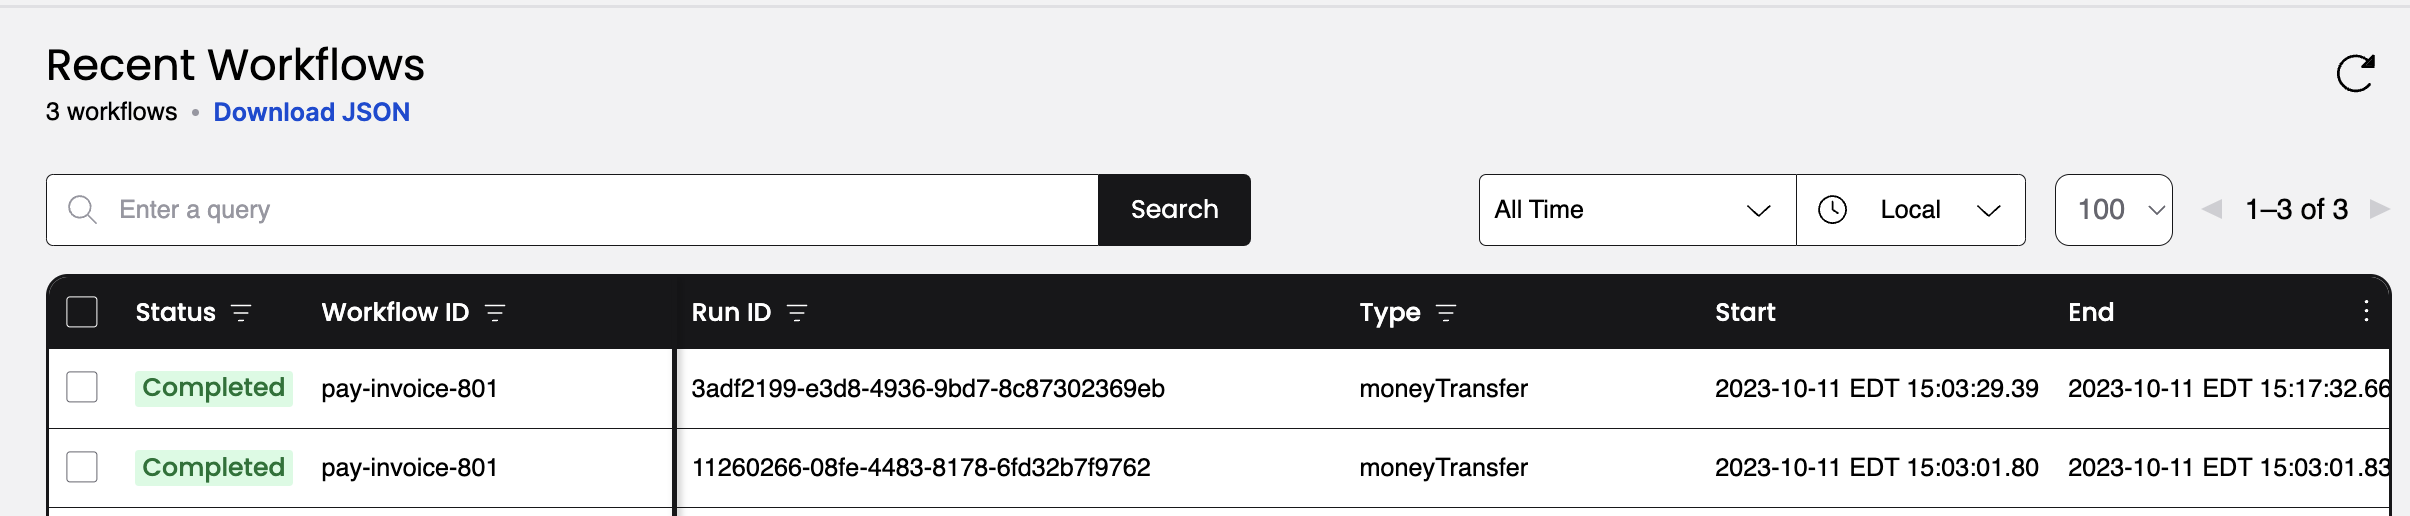Open run 11260266-08fe-4483-8178-6fd32b7f9762

pos(921,467)
